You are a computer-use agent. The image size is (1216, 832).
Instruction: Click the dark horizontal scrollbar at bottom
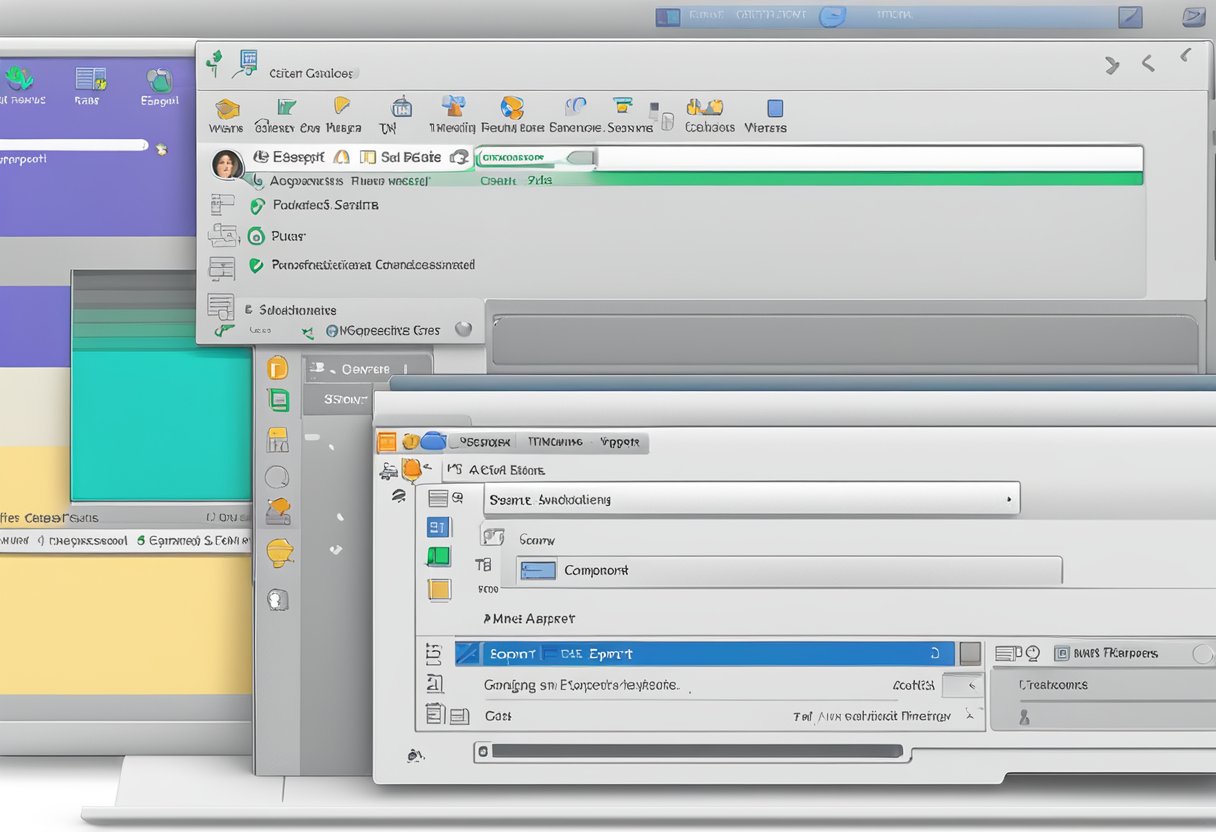(x=692, y=751)
